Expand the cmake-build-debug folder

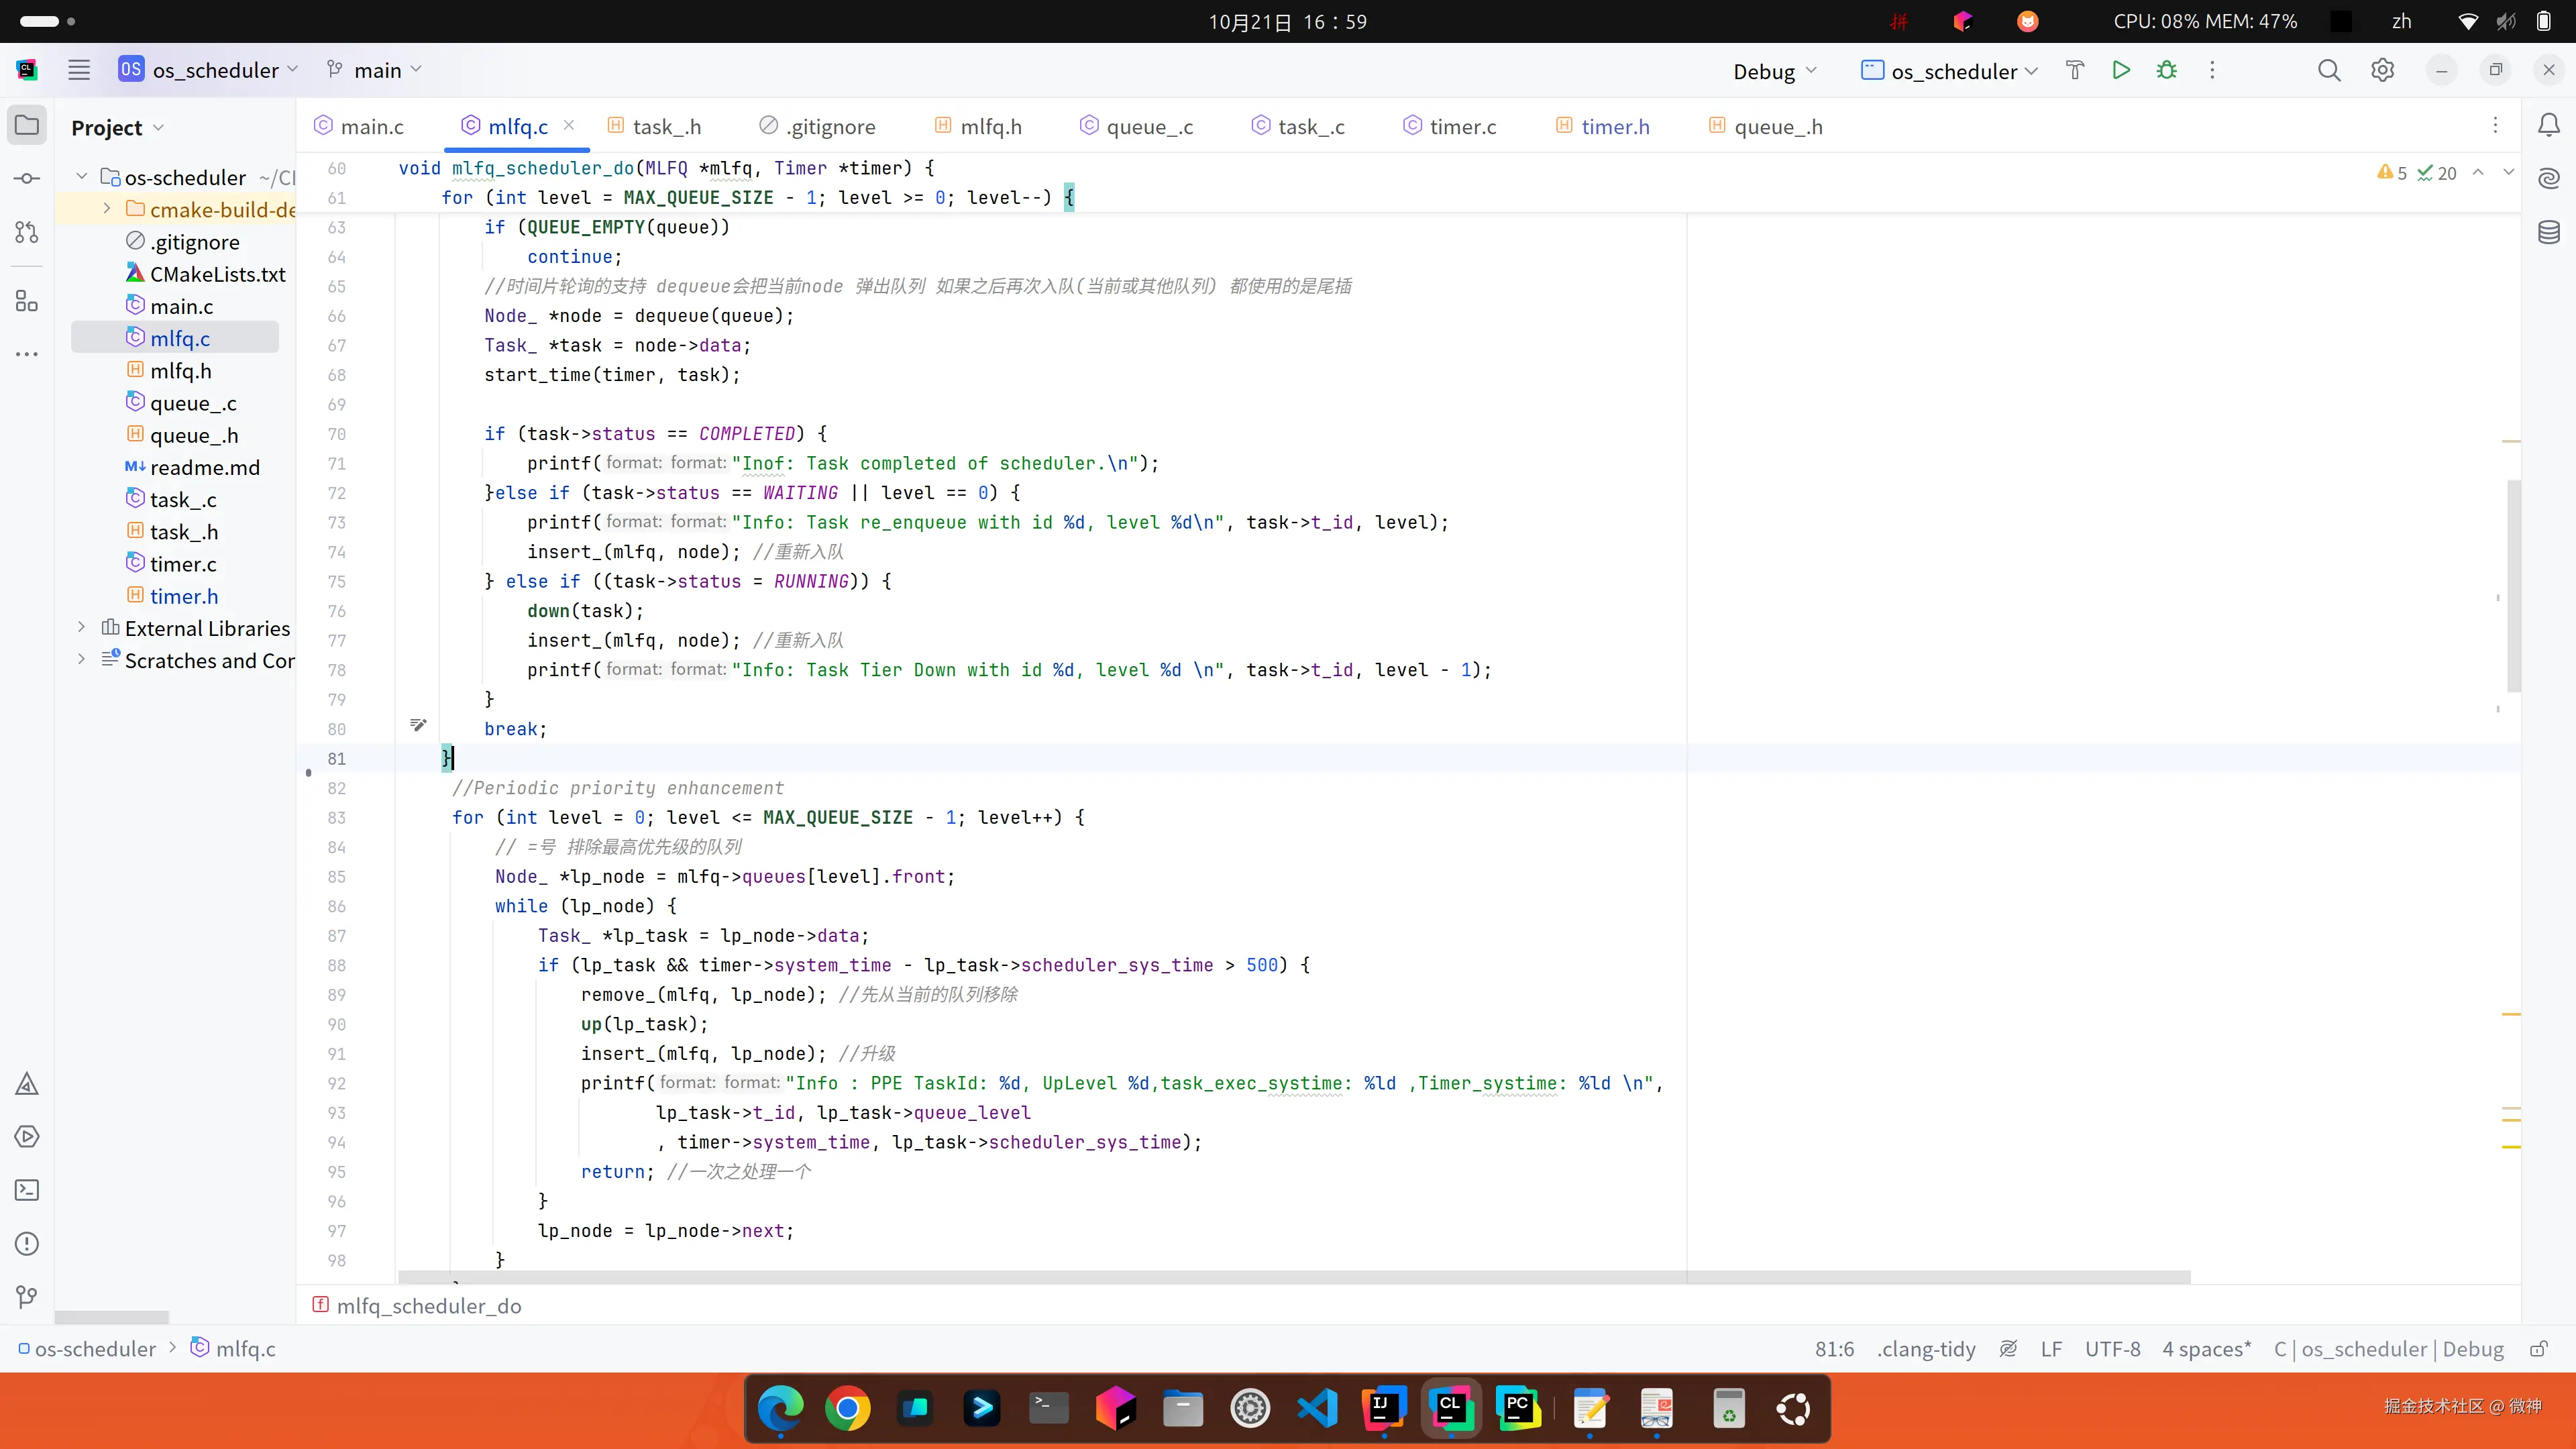(x=107, y=209)
